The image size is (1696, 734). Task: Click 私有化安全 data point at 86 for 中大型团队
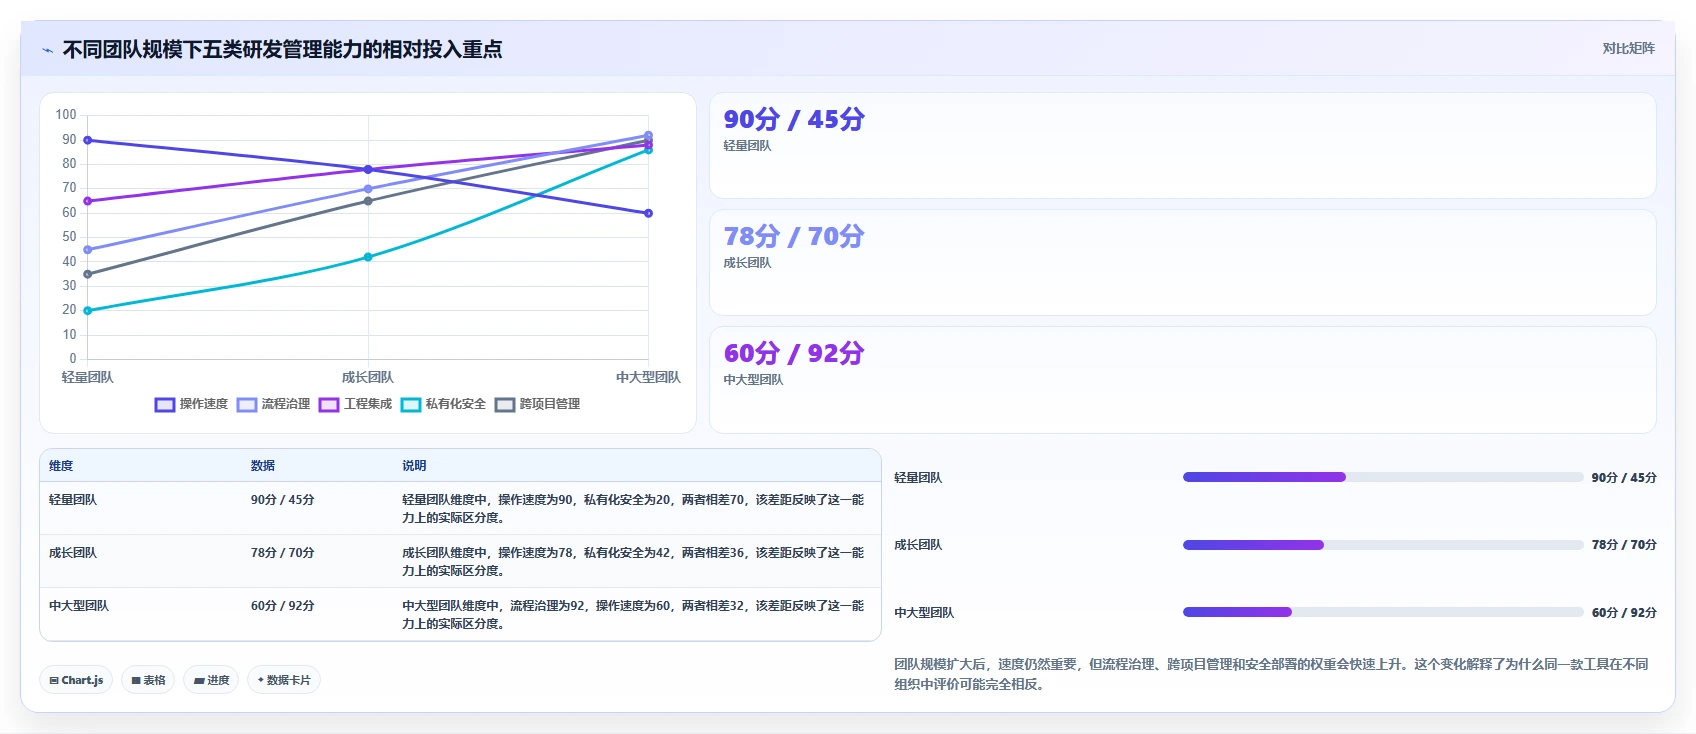pos(648,150)
